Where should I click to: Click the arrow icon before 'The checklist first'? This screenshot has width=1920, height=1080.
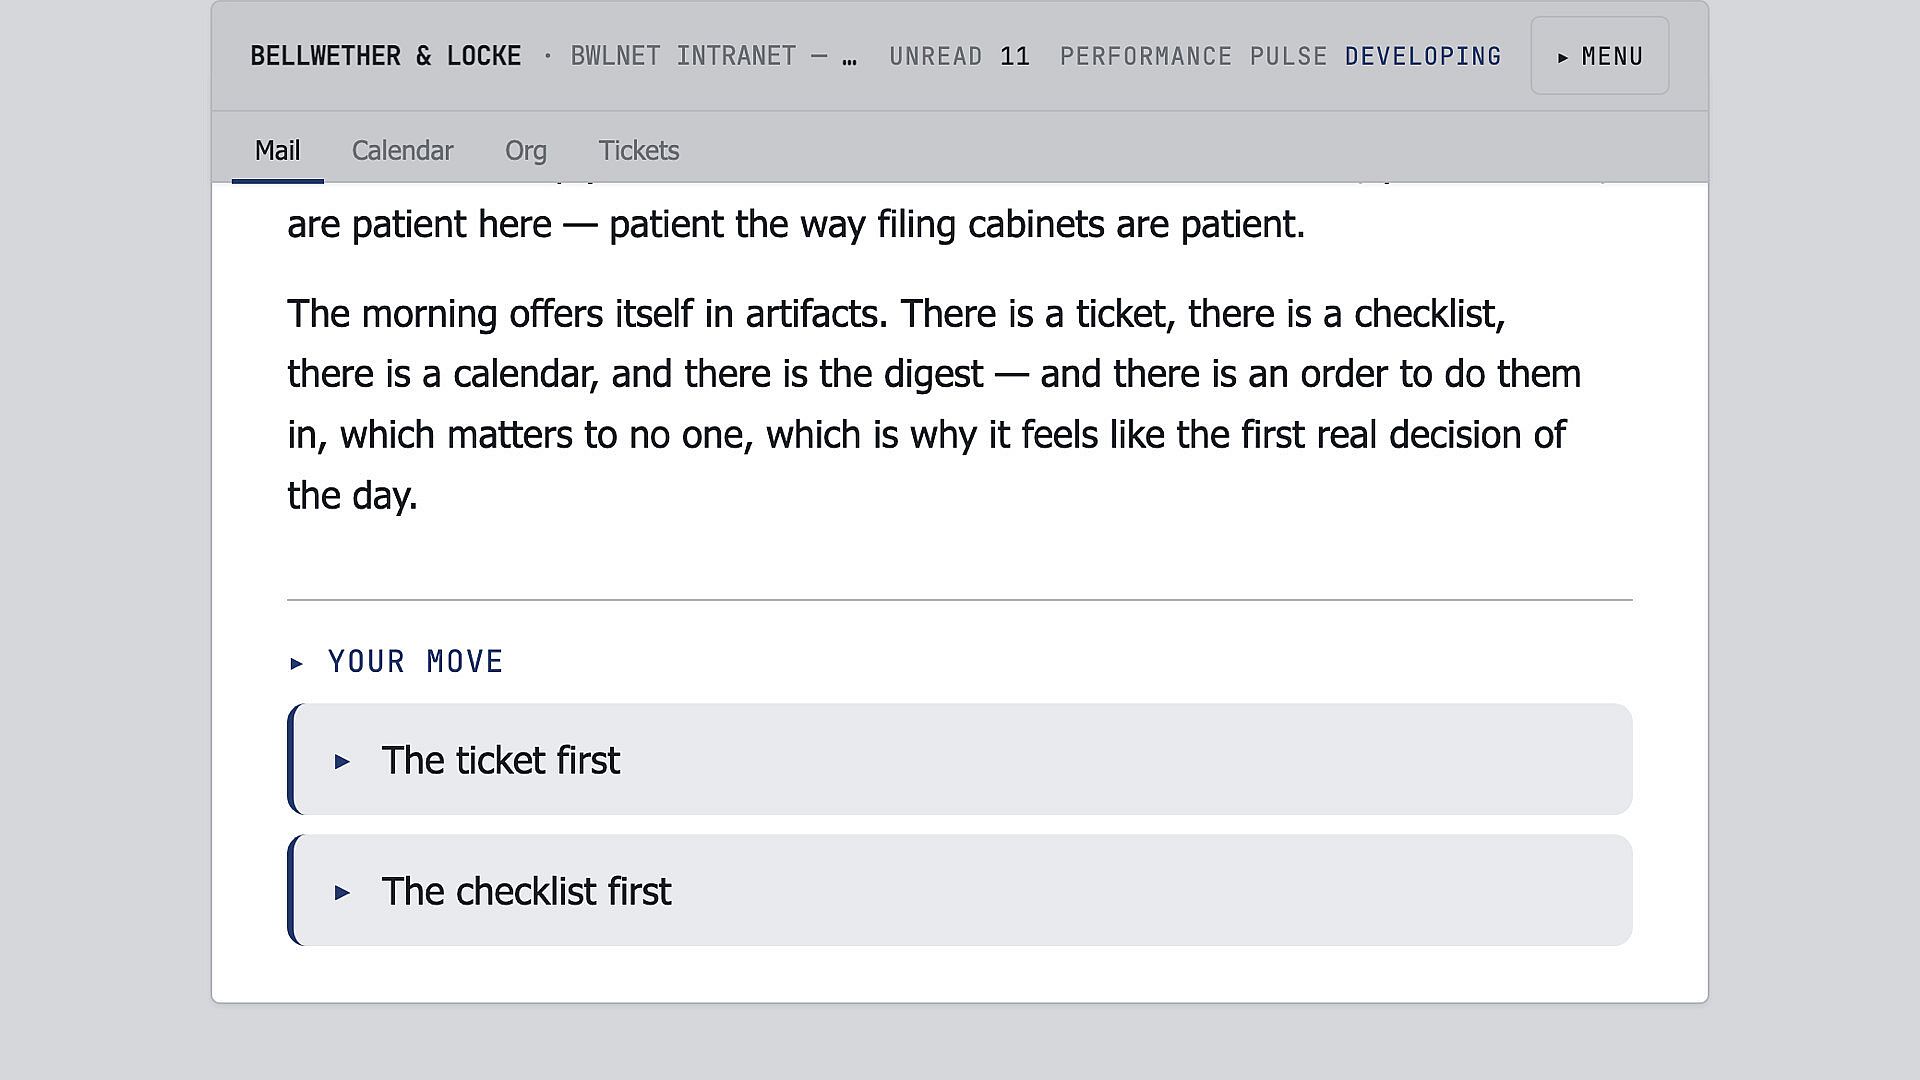(342, 893)
